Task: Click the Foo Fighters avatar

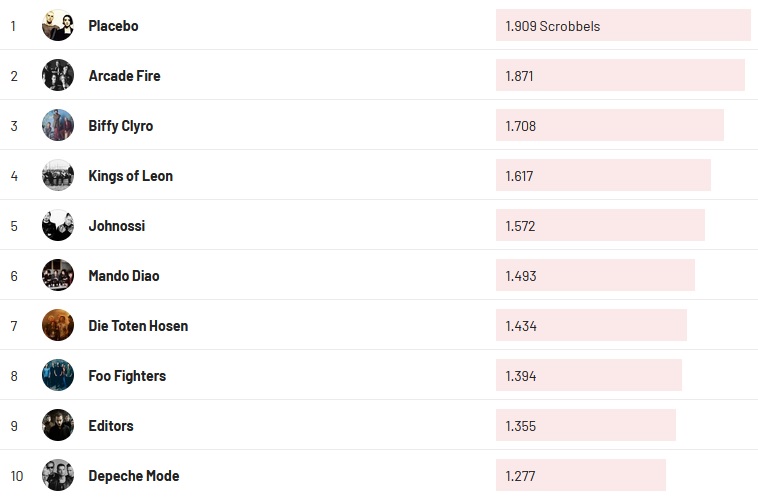Action: click(x=58, y=376)
